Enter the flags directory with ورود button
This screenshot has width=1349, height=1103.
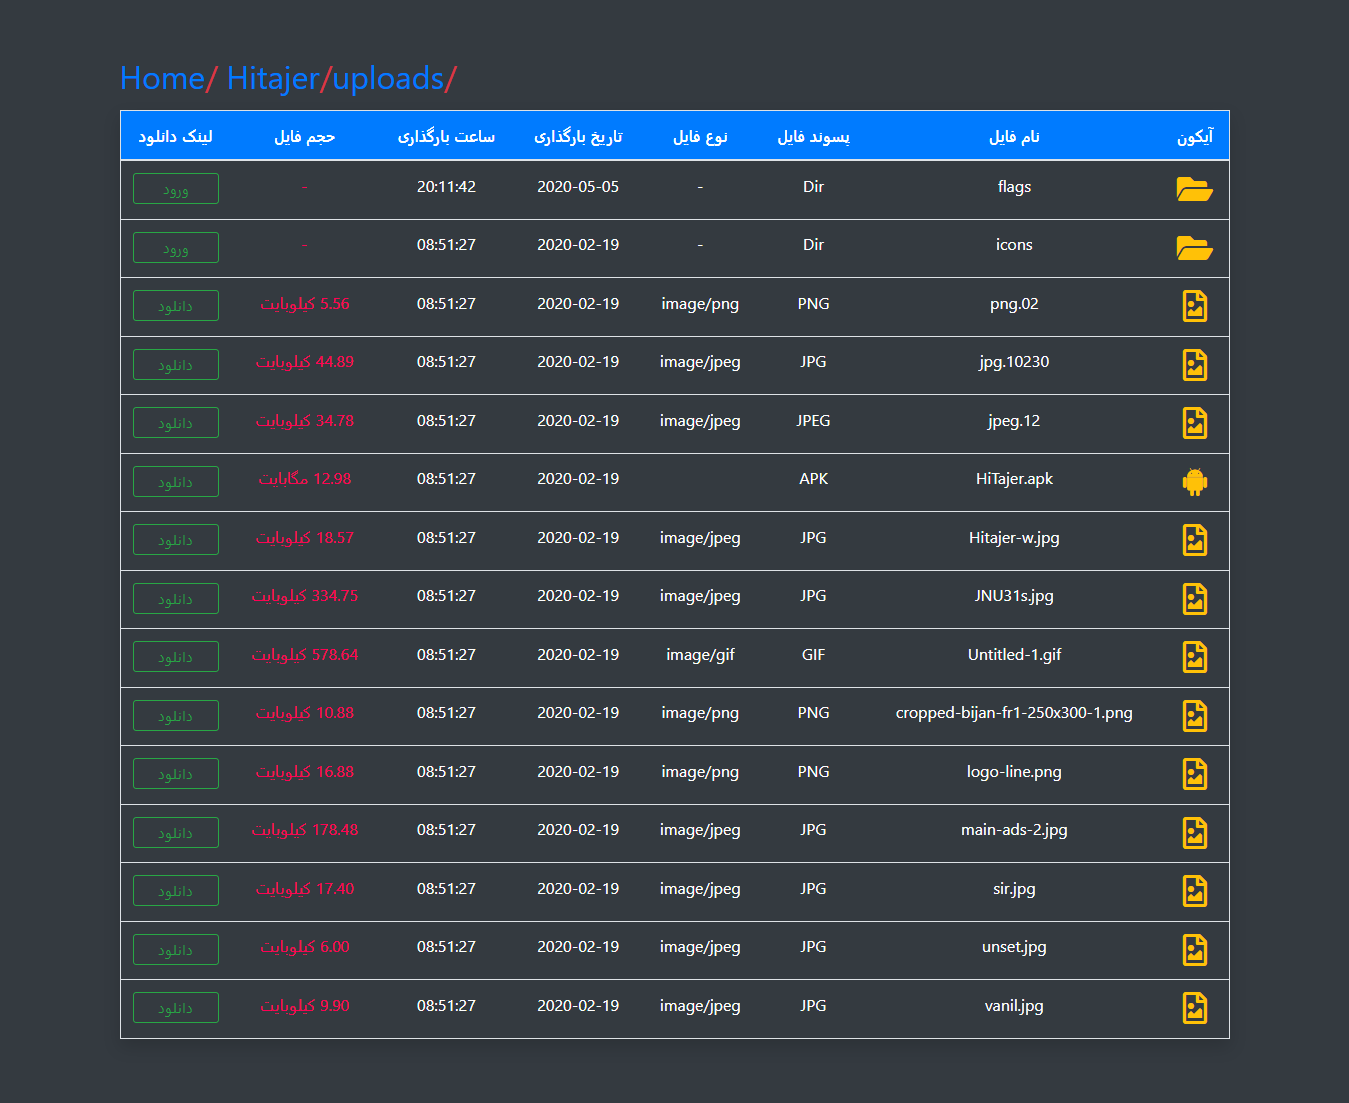pyautogui.click(x=176, y=189)
